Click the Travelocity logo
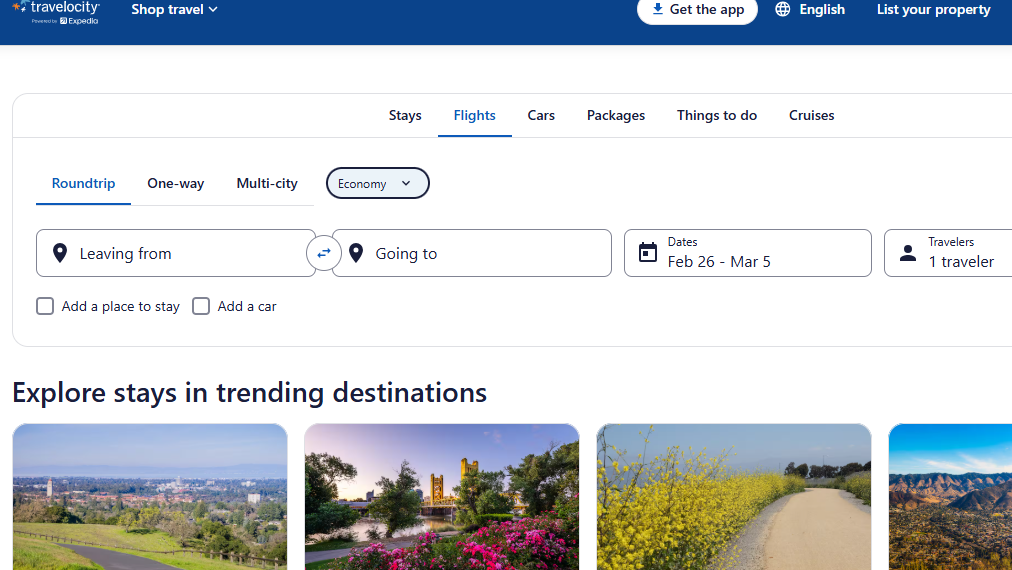The image size is (1012, 570). point(56,12)
